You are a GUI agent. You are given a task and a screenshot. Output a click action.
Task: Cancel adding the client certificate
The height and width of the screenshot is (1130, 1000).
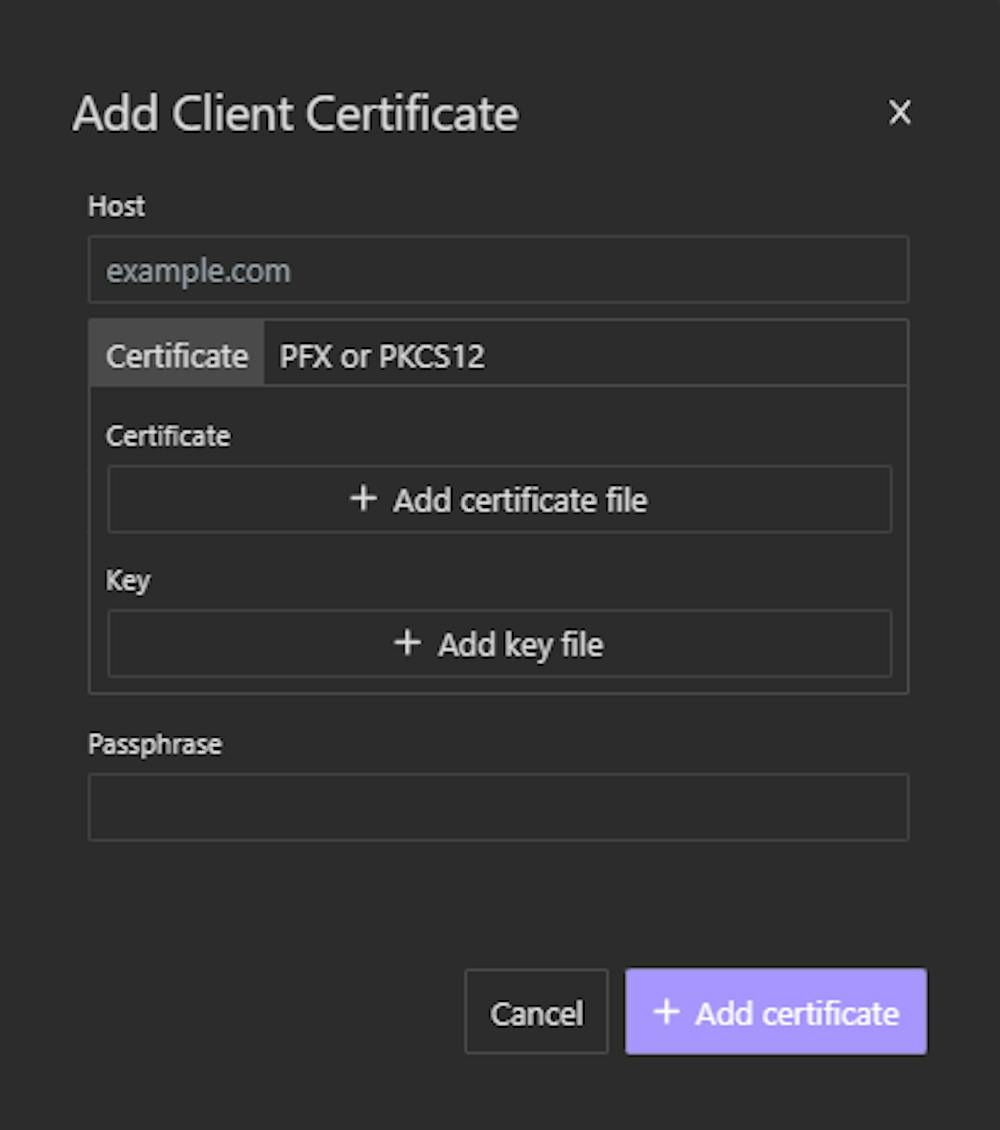(536, 1011)
